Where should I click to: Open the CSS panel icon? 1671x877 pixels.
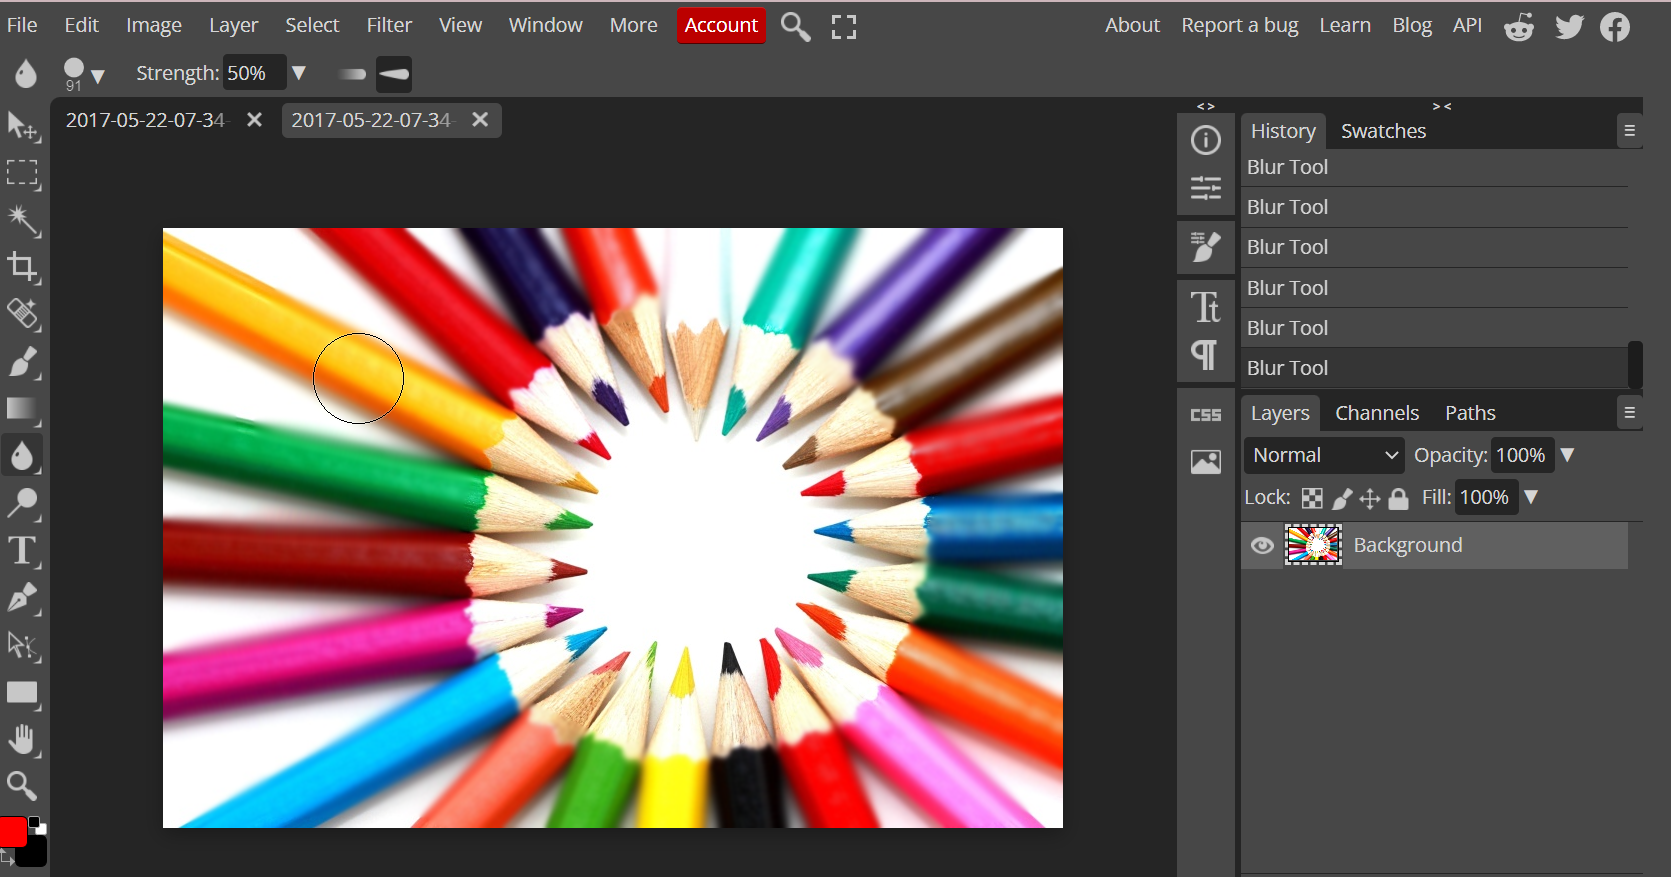pyautogui.click(x=1206, y=415)
